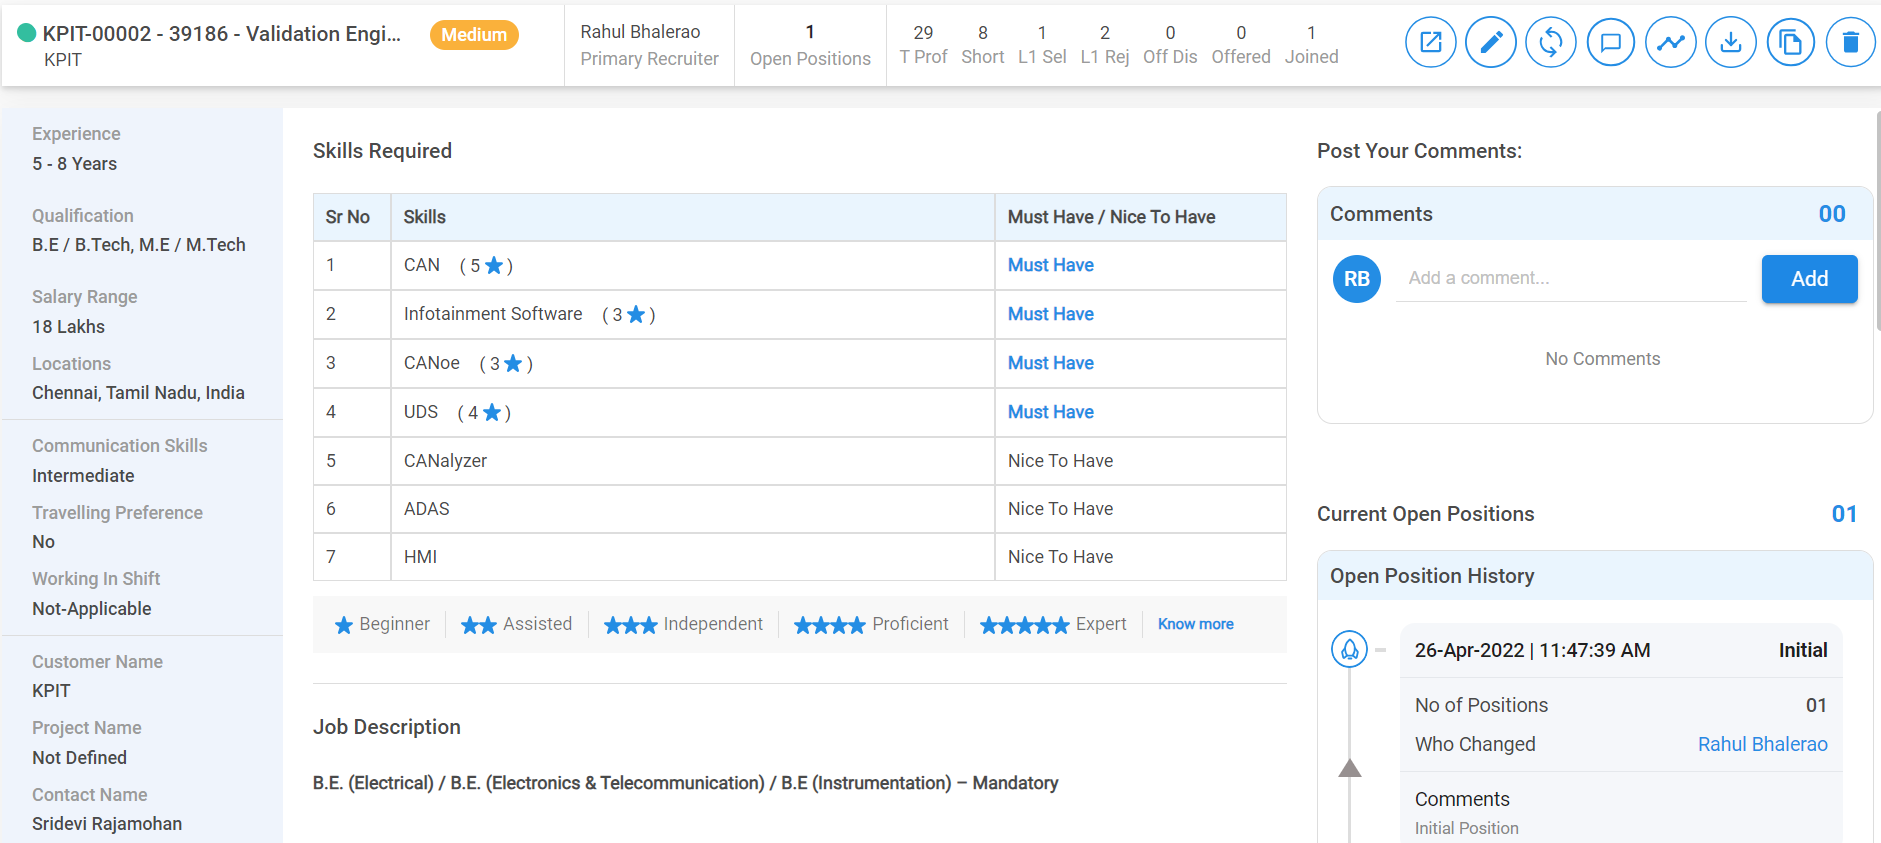The height and width of the screenshot is (843, 1881).
Task: Select the Joined candidates count
Action: coord(1311,34)
